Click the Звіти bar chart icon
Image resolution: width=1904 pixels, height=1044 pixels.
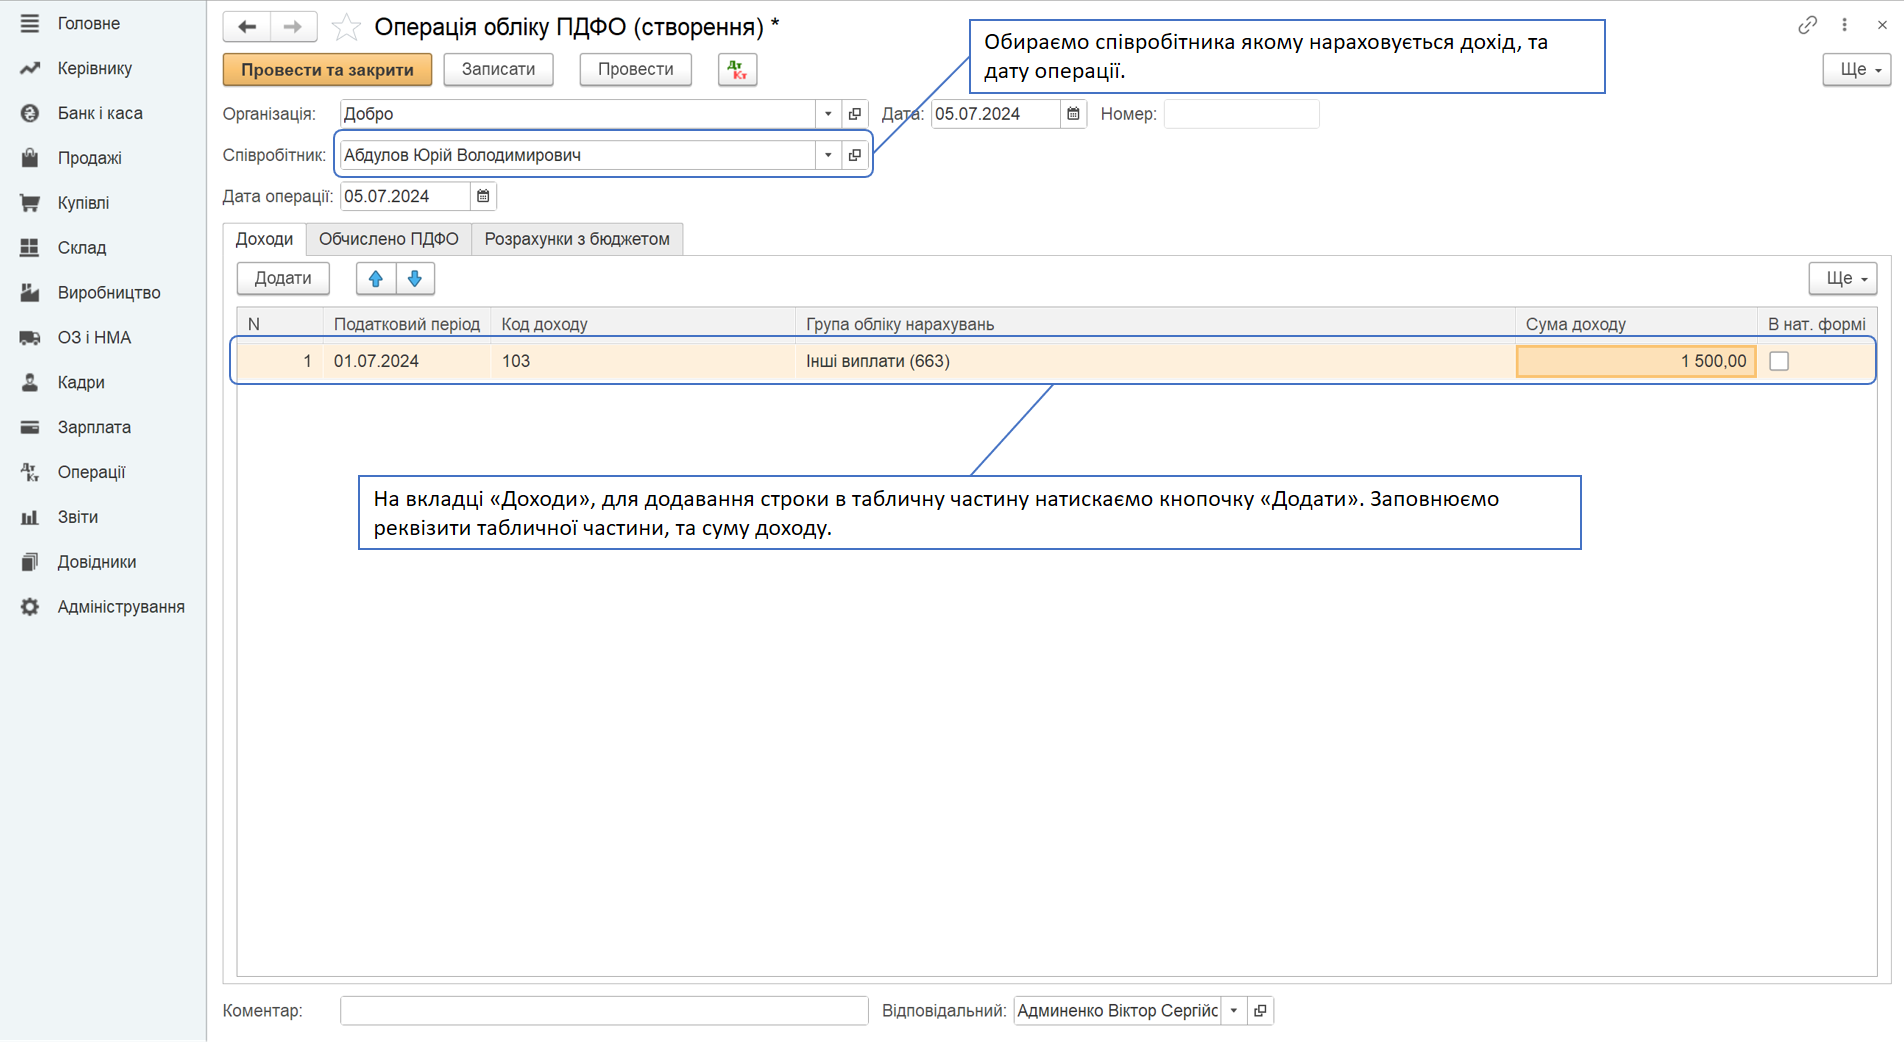[x=30, y=517]
